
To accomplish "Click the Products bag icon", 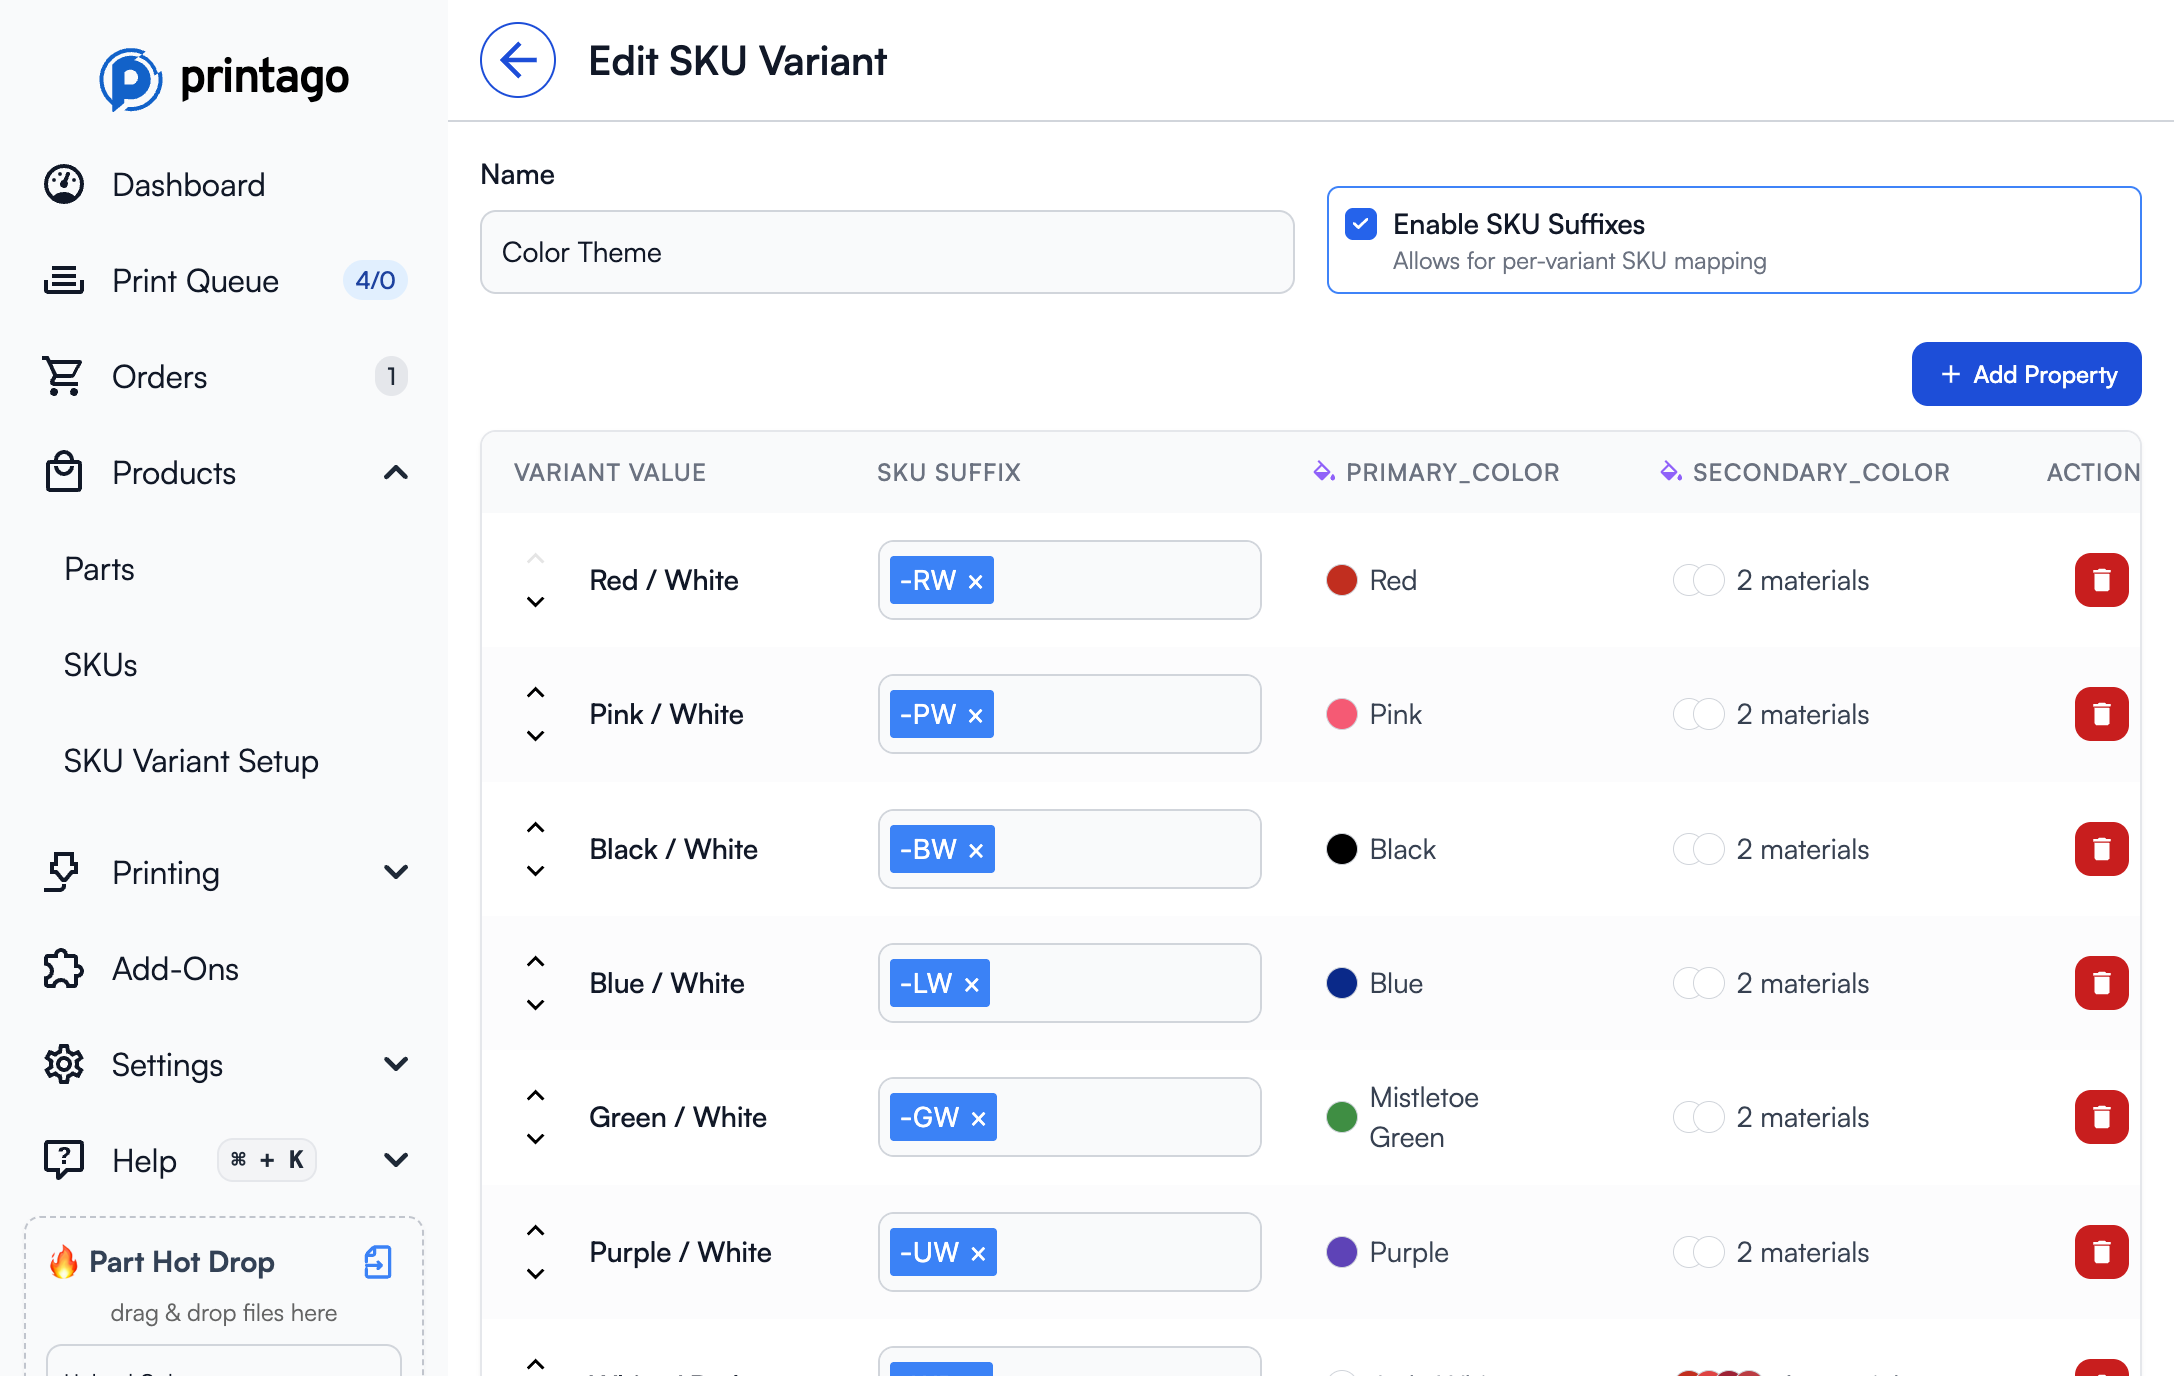I will click(63, 472).
